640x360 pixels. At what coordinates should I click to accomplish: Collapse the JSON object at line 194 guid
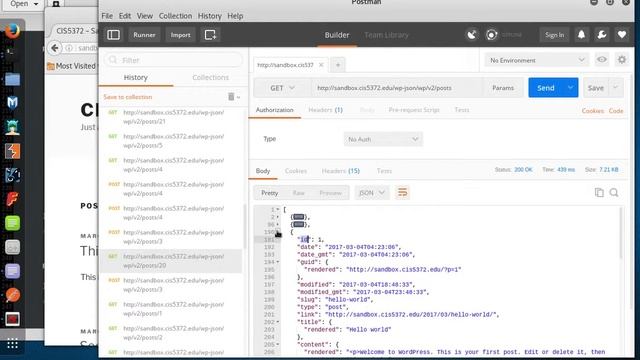coord(278,262)
